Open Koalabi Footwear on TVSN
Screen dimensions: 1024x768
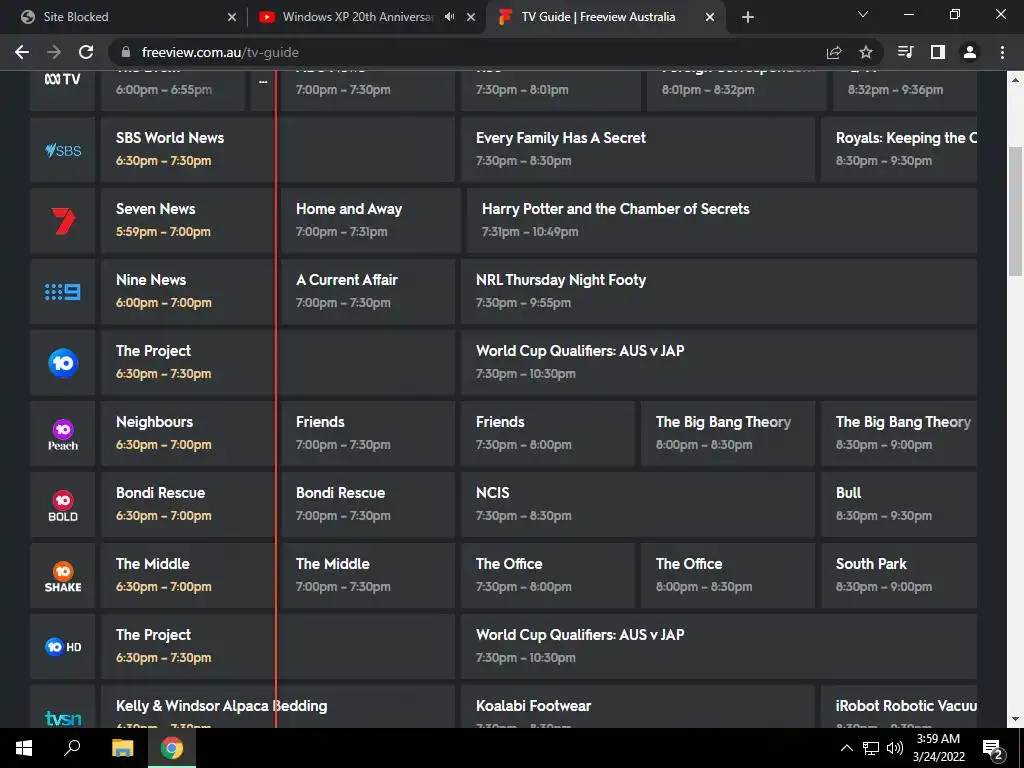(x=637, y=707)
